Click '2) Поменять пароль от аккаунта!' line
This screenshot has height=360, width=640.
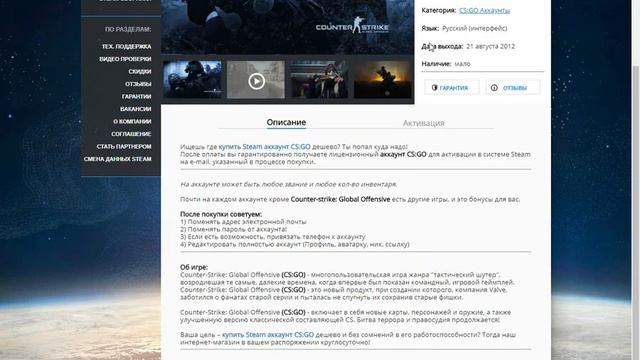click(x=233, y=229)
